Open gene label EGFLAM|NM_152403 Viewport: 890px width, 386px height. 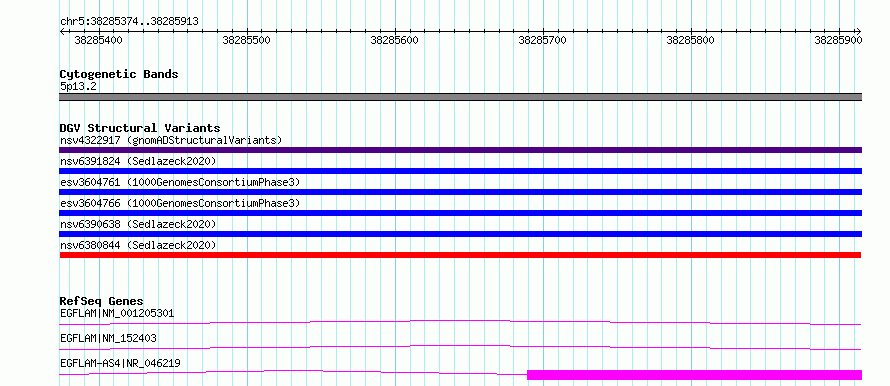(x=108, y=338)
